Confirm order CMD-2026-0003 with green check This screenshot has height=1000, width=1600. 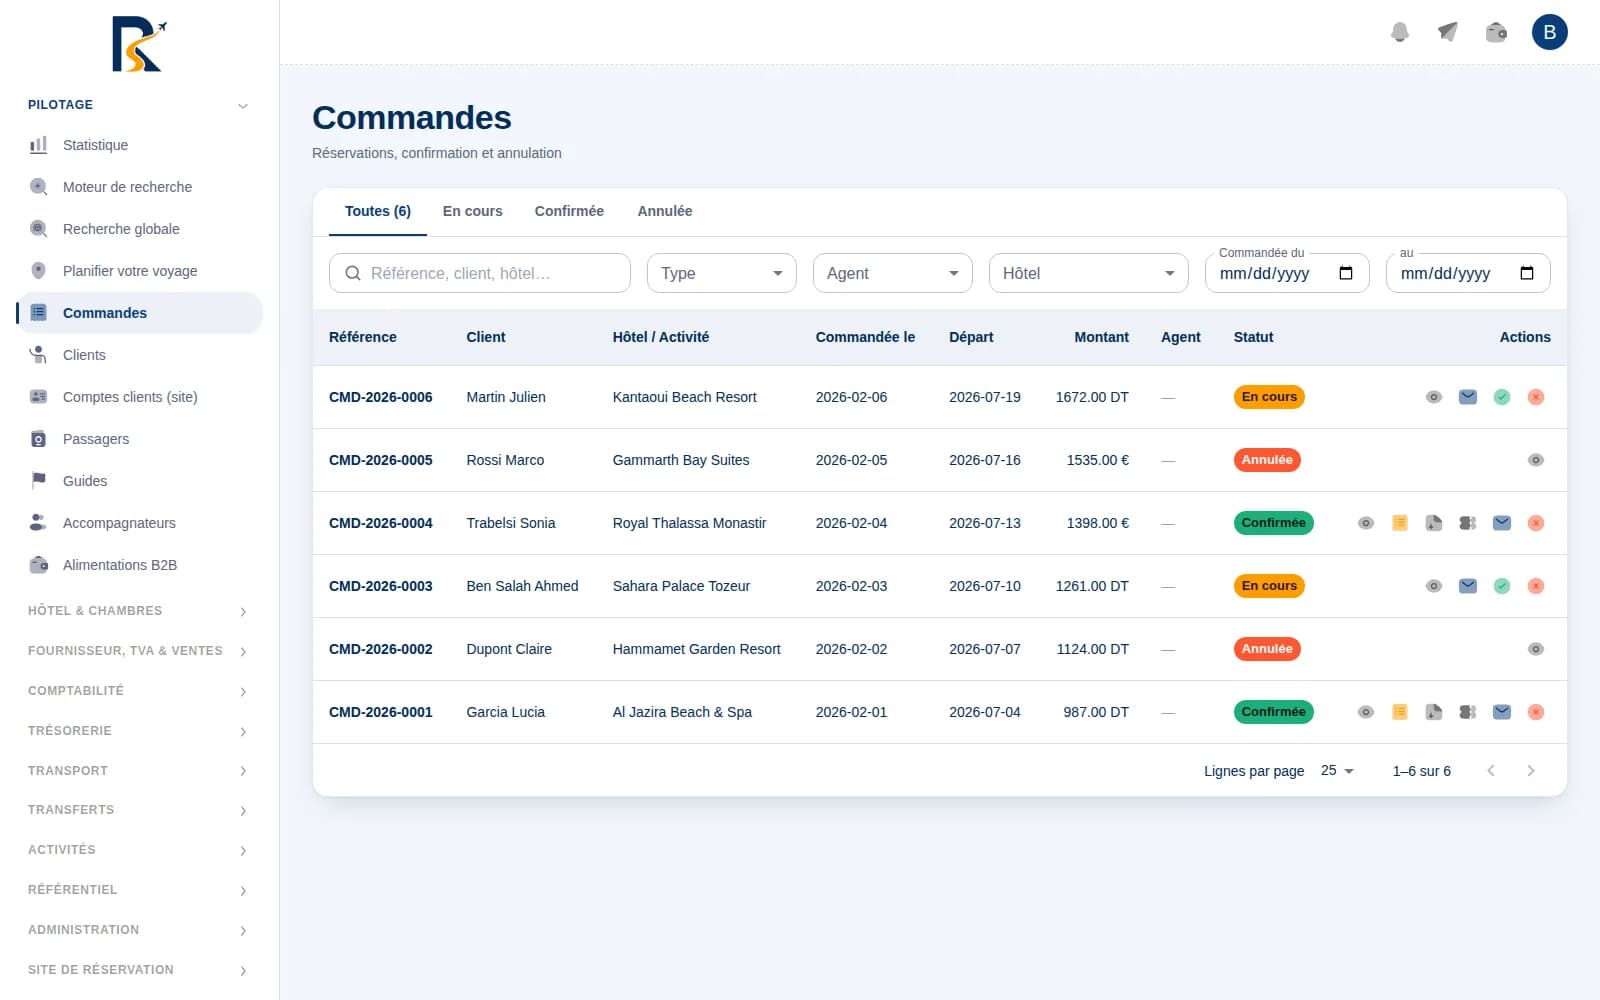pos(1502,586)
